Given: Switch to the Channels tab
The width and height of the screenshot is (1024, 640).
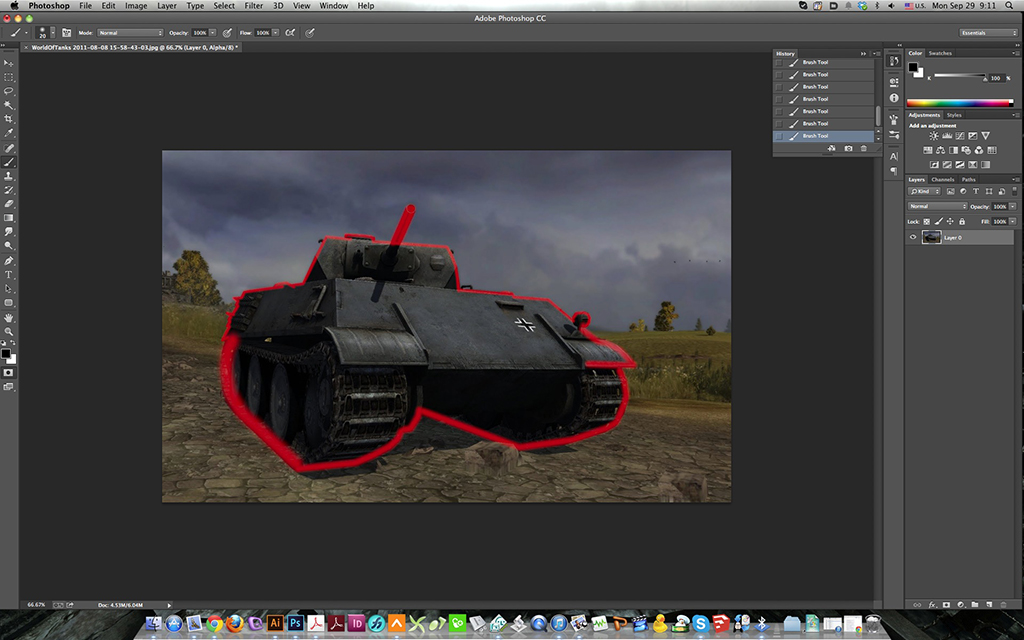Looking at the screenshot, I should [942, 179].
